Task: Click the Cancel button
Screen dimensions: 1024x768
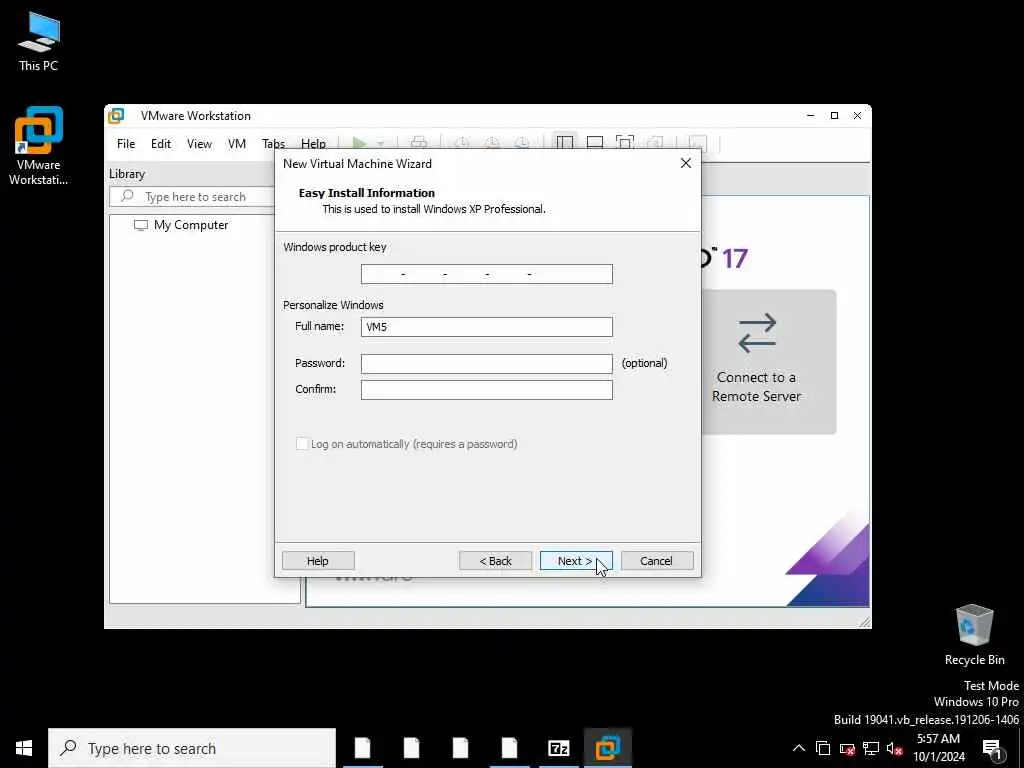Action: pos(657,561)
